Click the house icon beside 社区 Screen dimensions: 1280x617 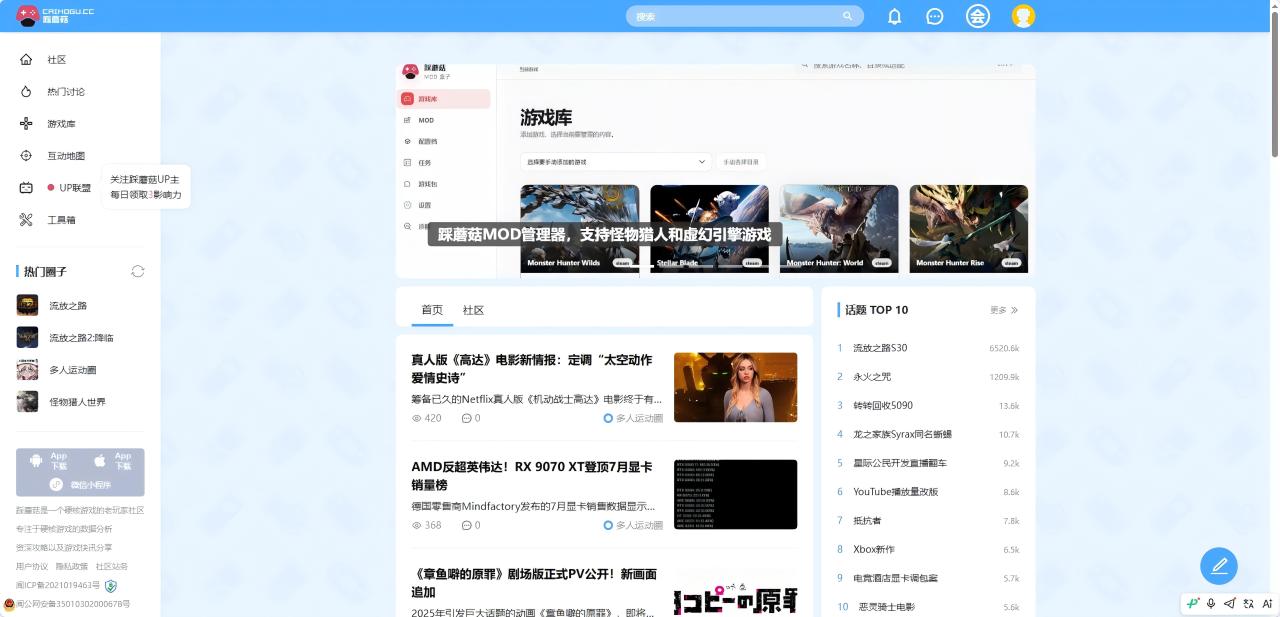coord(26,60)
